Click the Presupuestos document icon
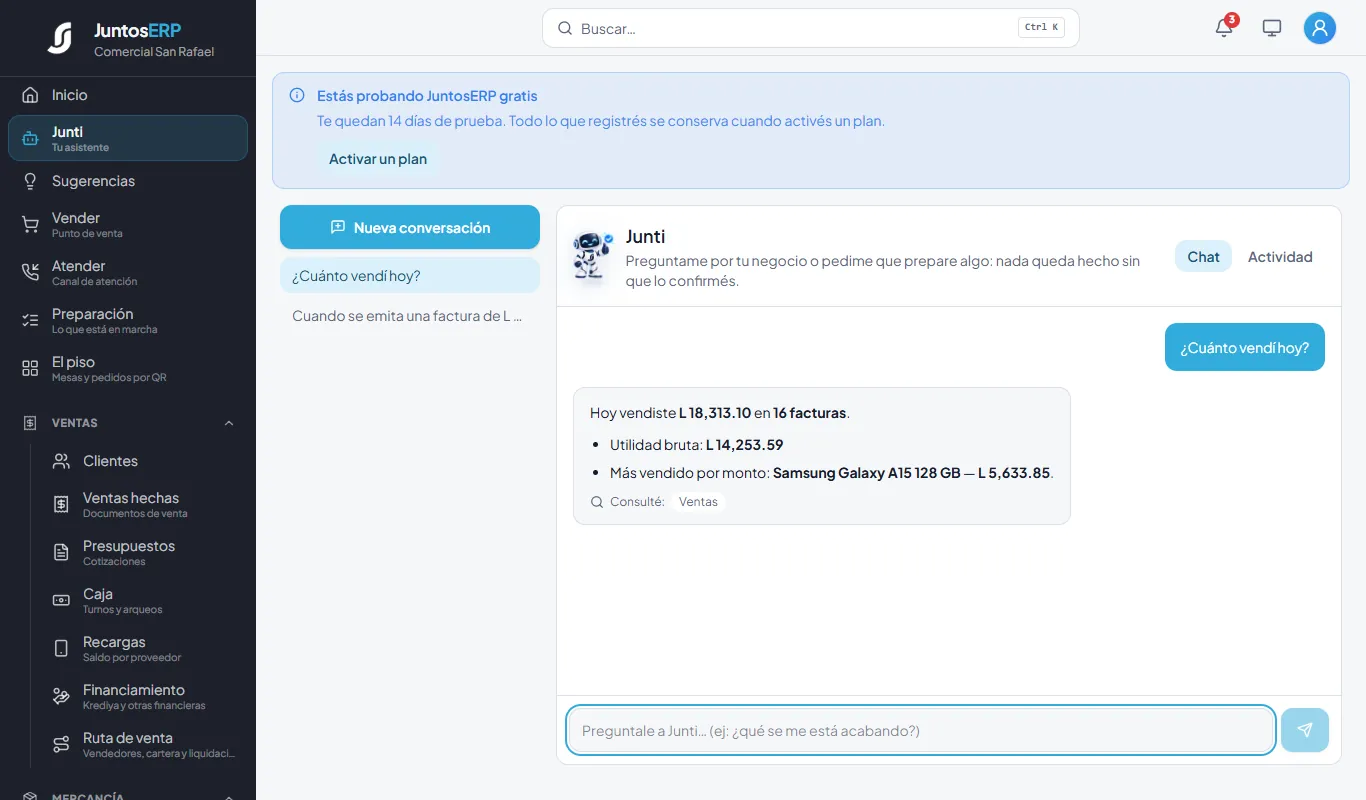 click(61, 552)
